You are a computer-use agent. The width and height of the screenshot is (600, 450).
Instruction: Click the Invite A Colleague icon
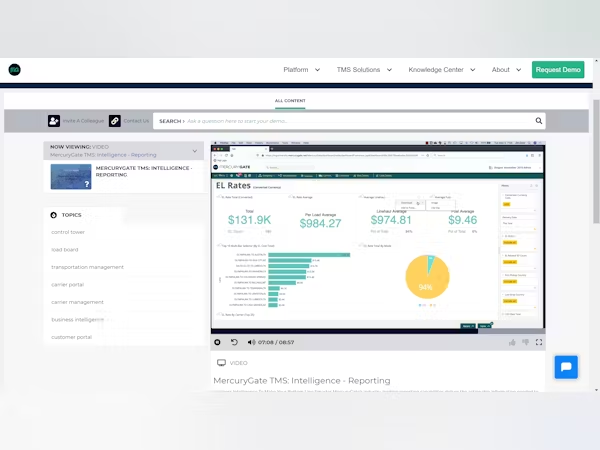[x=54, y=121]
